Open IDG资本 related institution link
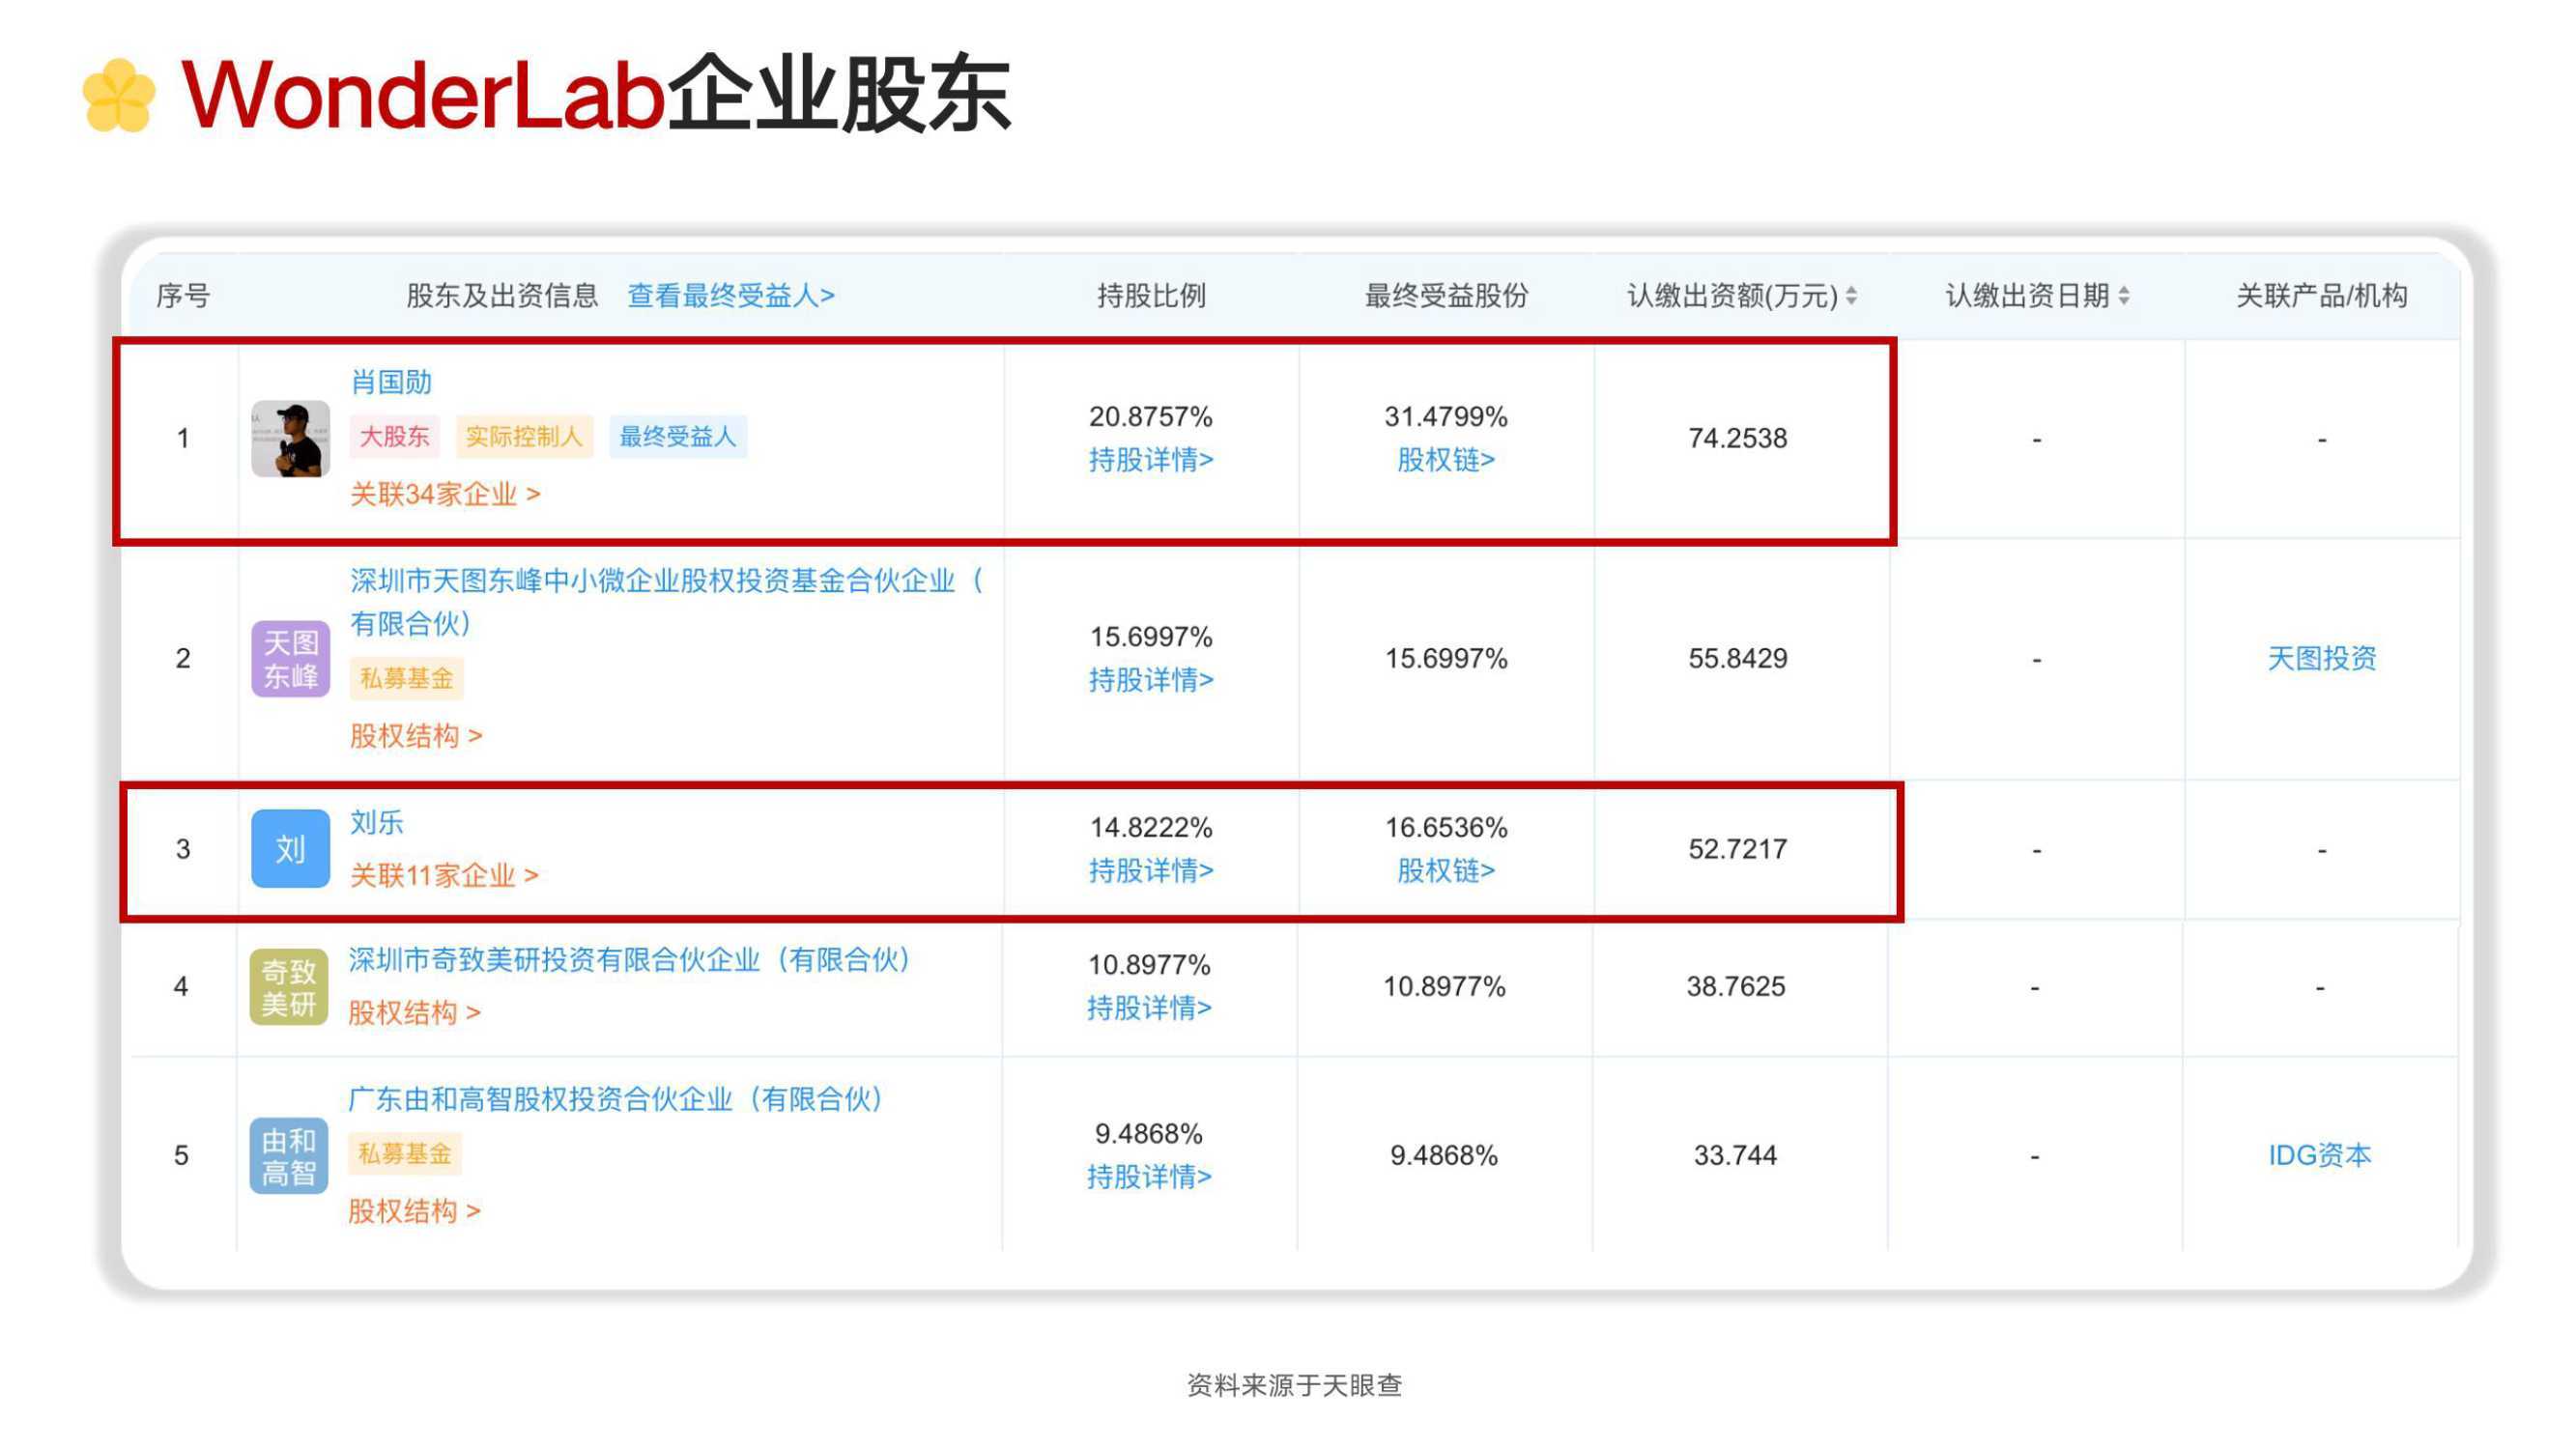Image resolution: width=2576 pixels, height=1449 pixels. (x=2320, y=1156)
